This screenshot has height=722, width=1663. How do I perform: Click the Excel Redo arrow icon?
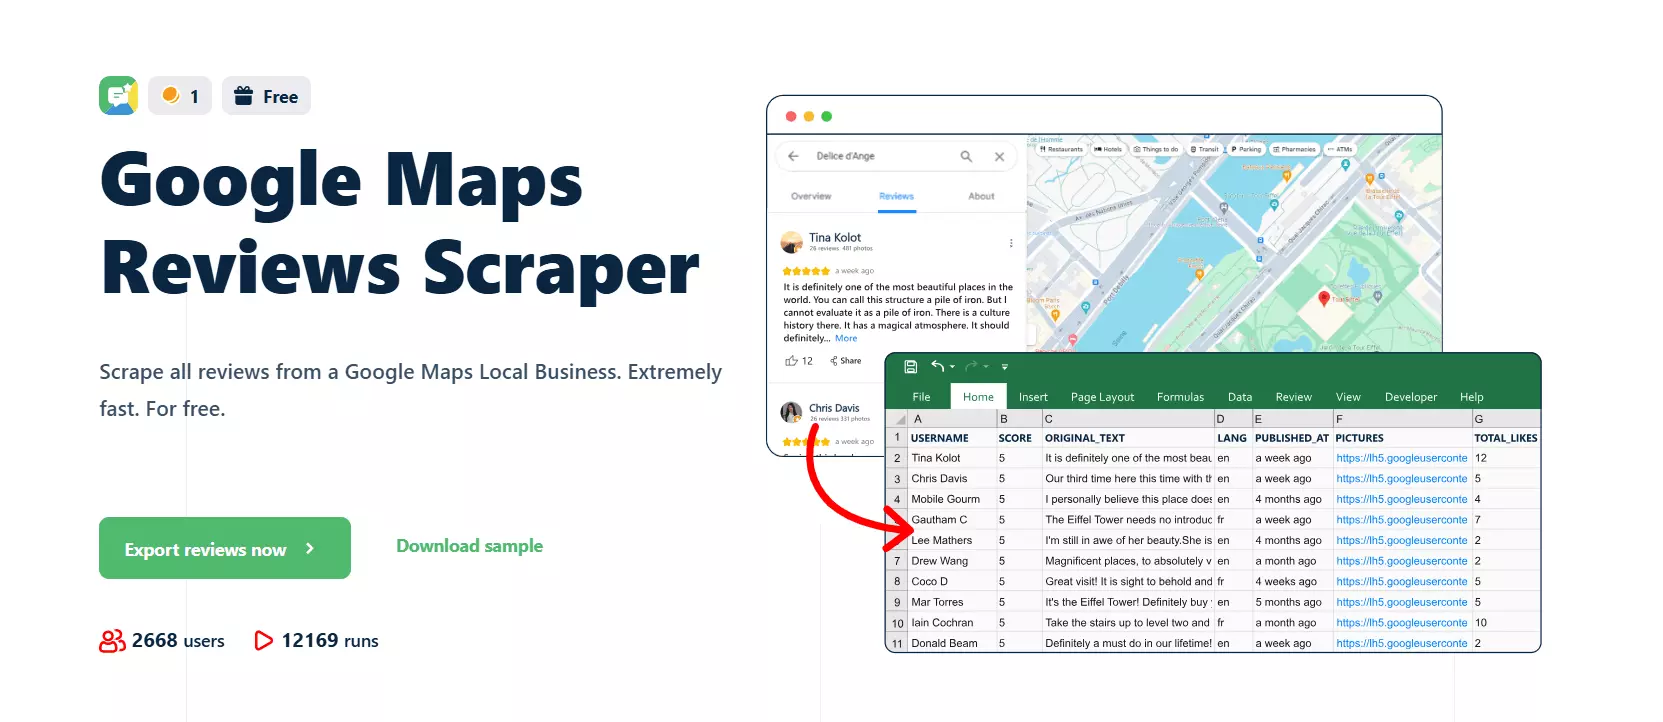971,366
